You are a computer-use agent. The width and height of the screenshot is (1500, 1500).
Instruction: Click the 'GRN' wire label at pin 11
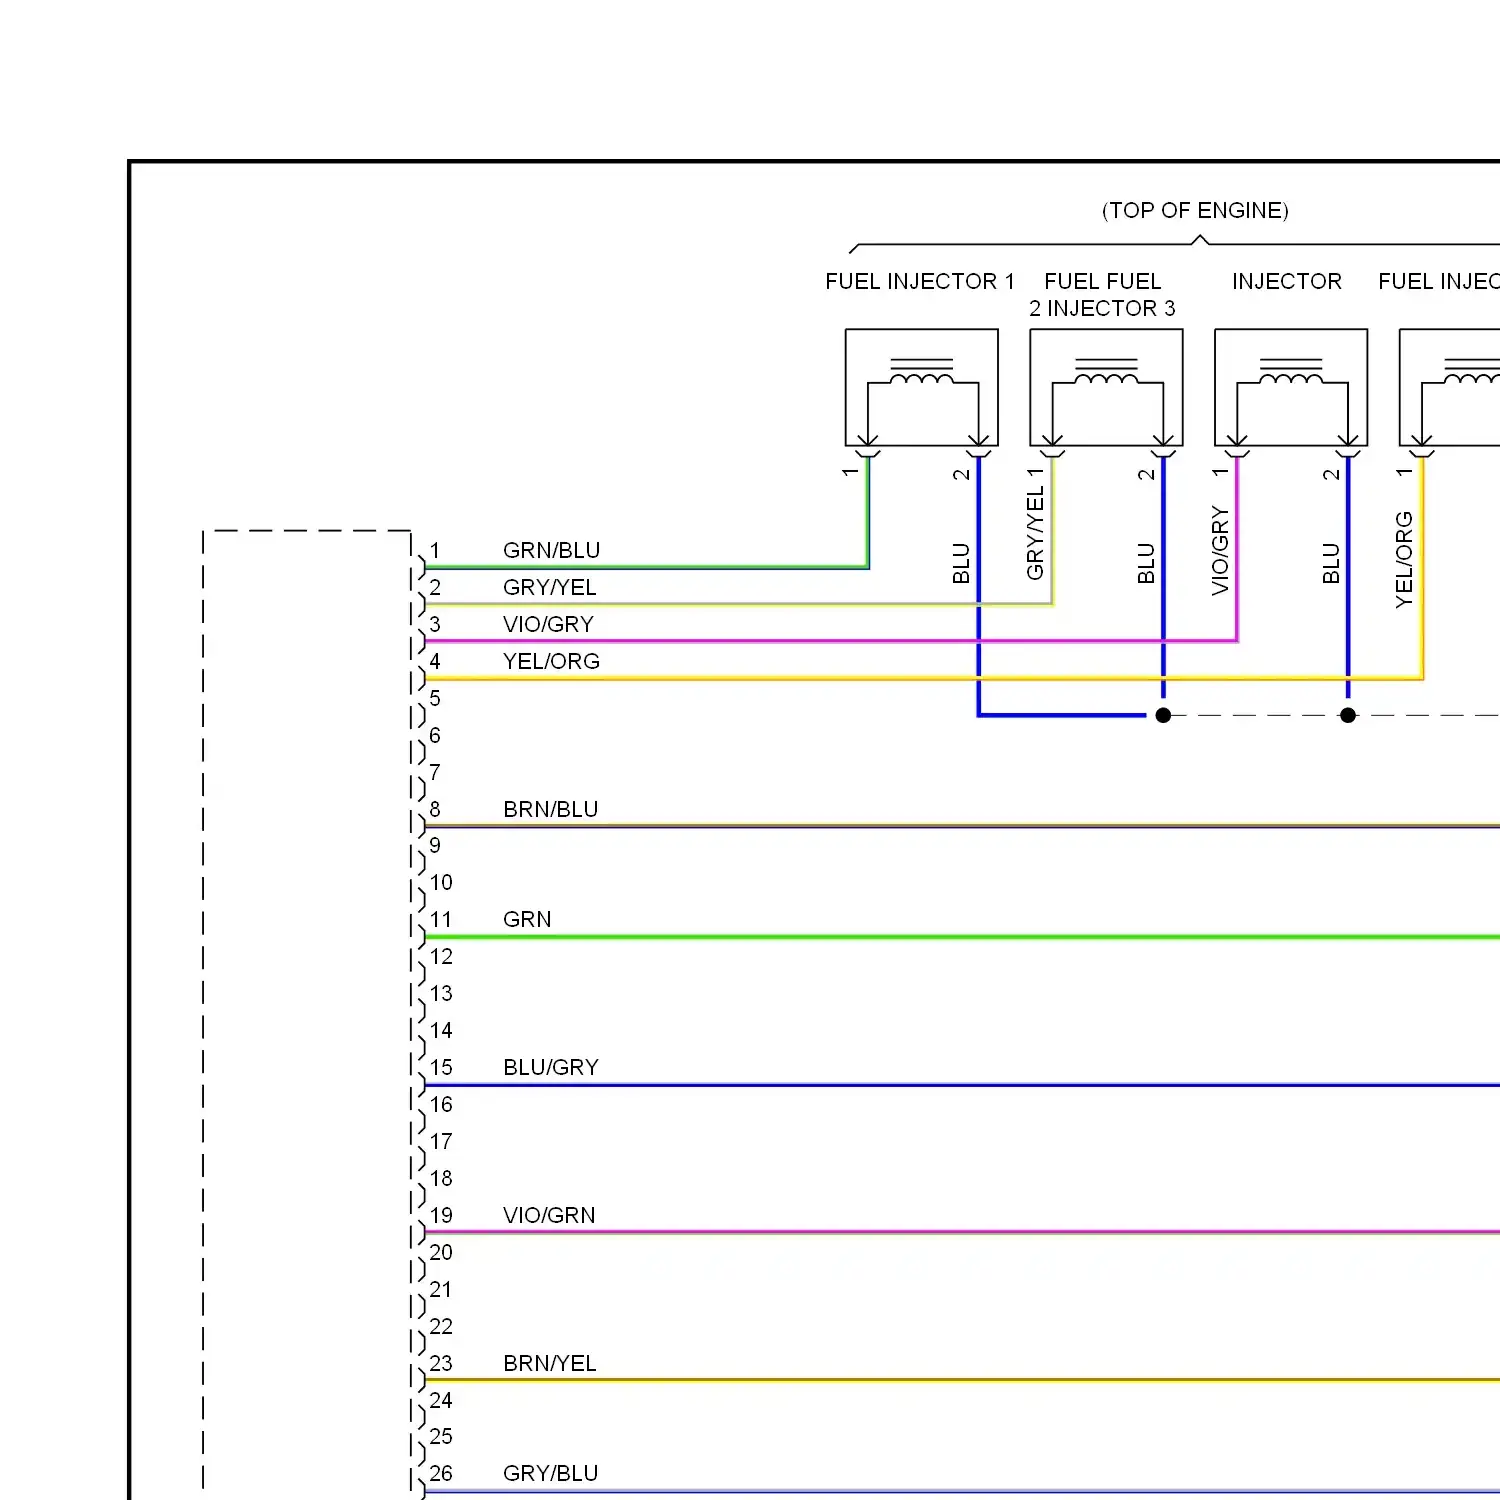coord(527,919)
